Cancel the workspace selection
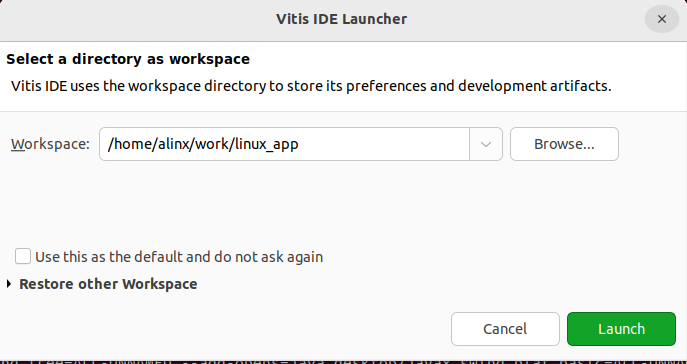The width and height of the screenshot is (687, 364). click(x=505, y=329)
